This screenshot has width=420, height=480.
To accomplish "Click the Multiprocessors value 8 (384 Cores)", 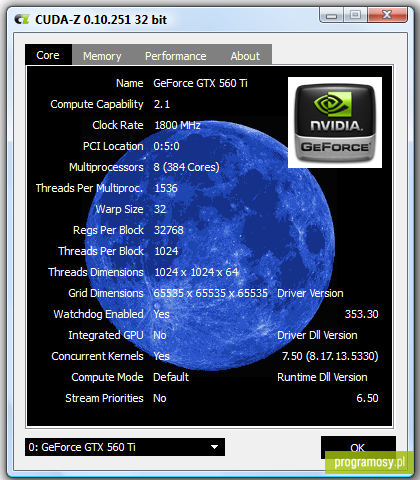I will [x=186, y=167].
